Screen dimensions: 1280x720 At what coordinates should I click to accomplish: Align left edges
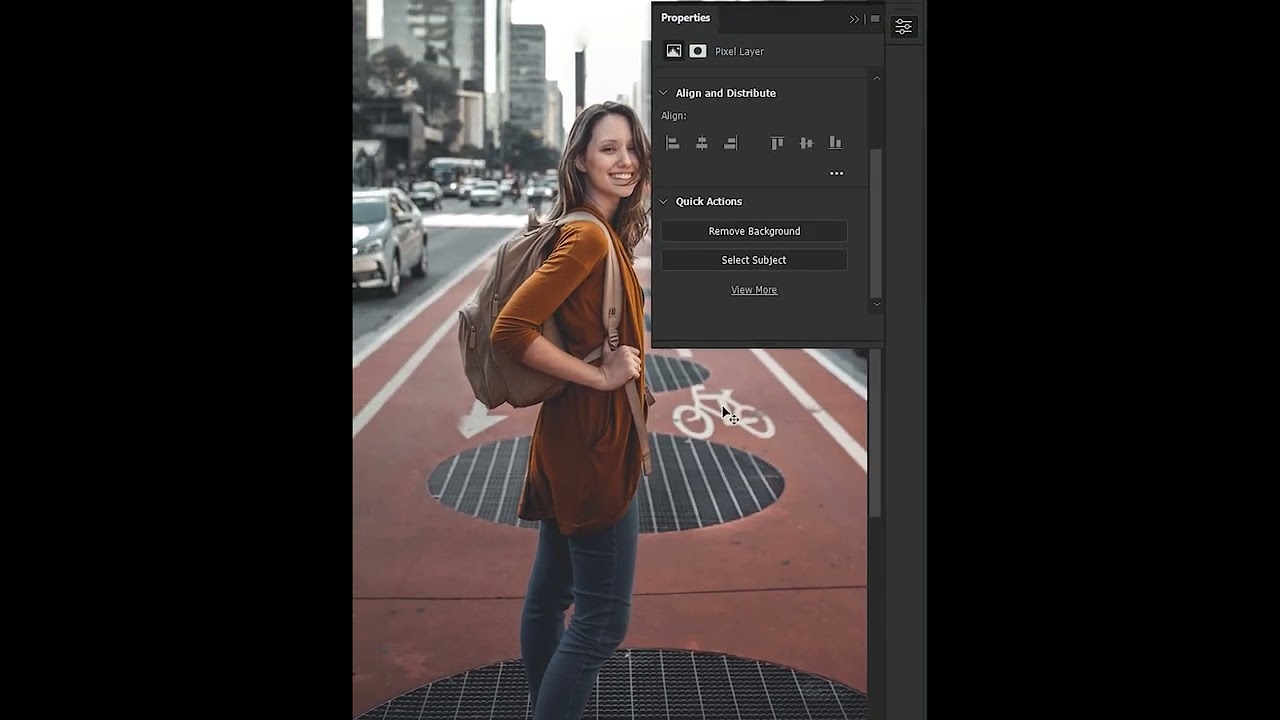coord(673,143)
